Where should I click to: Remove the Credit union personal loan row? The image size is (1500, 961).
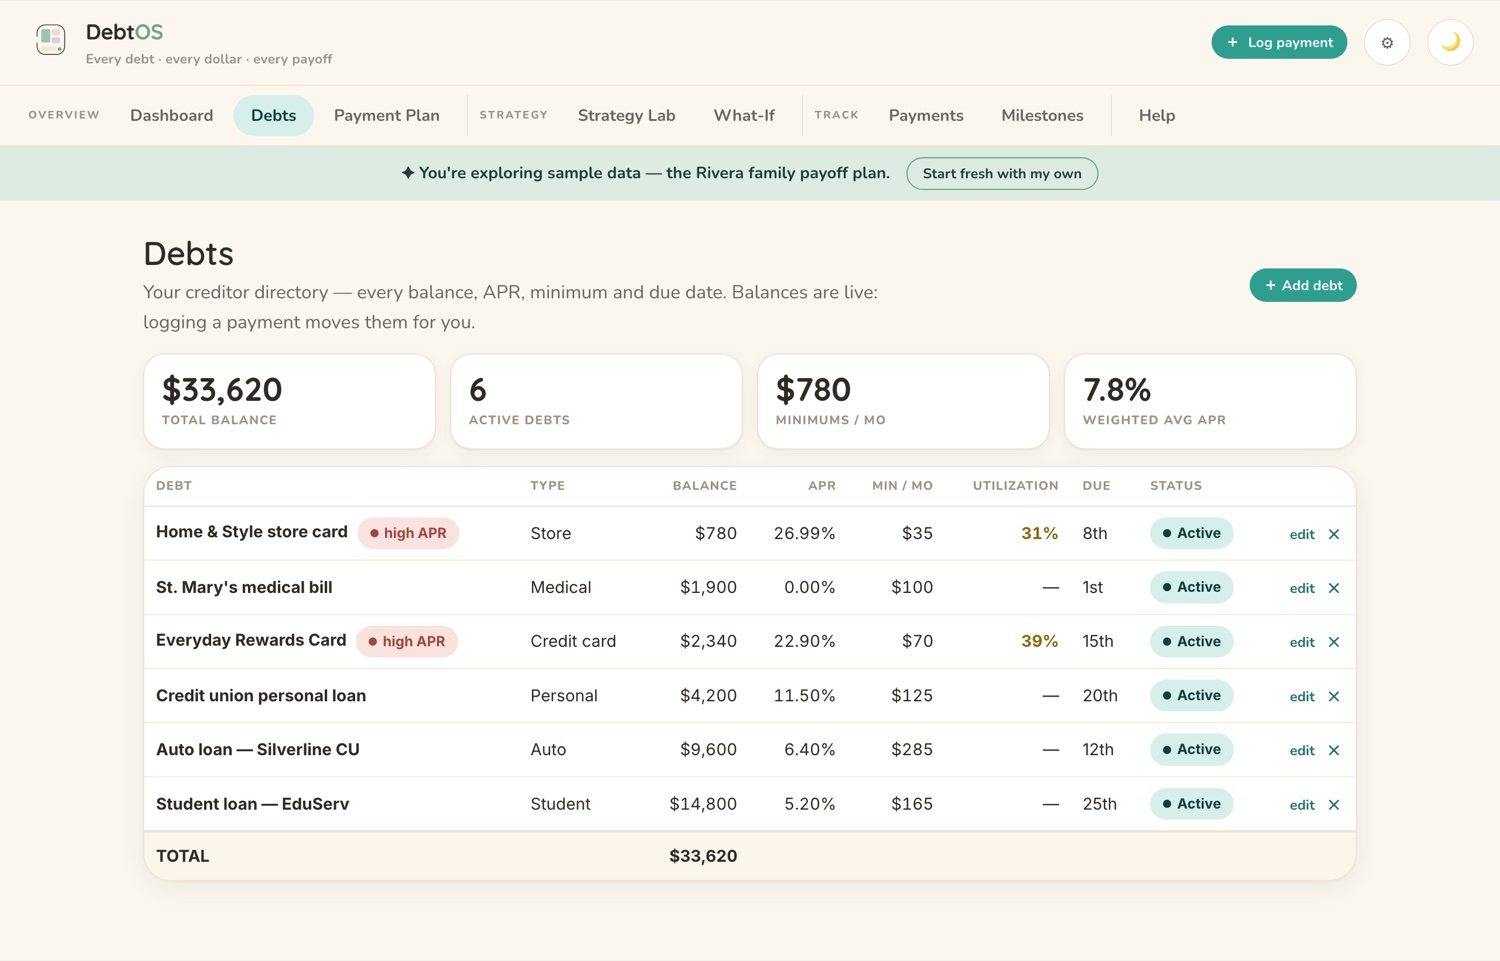coord(1334,696)
